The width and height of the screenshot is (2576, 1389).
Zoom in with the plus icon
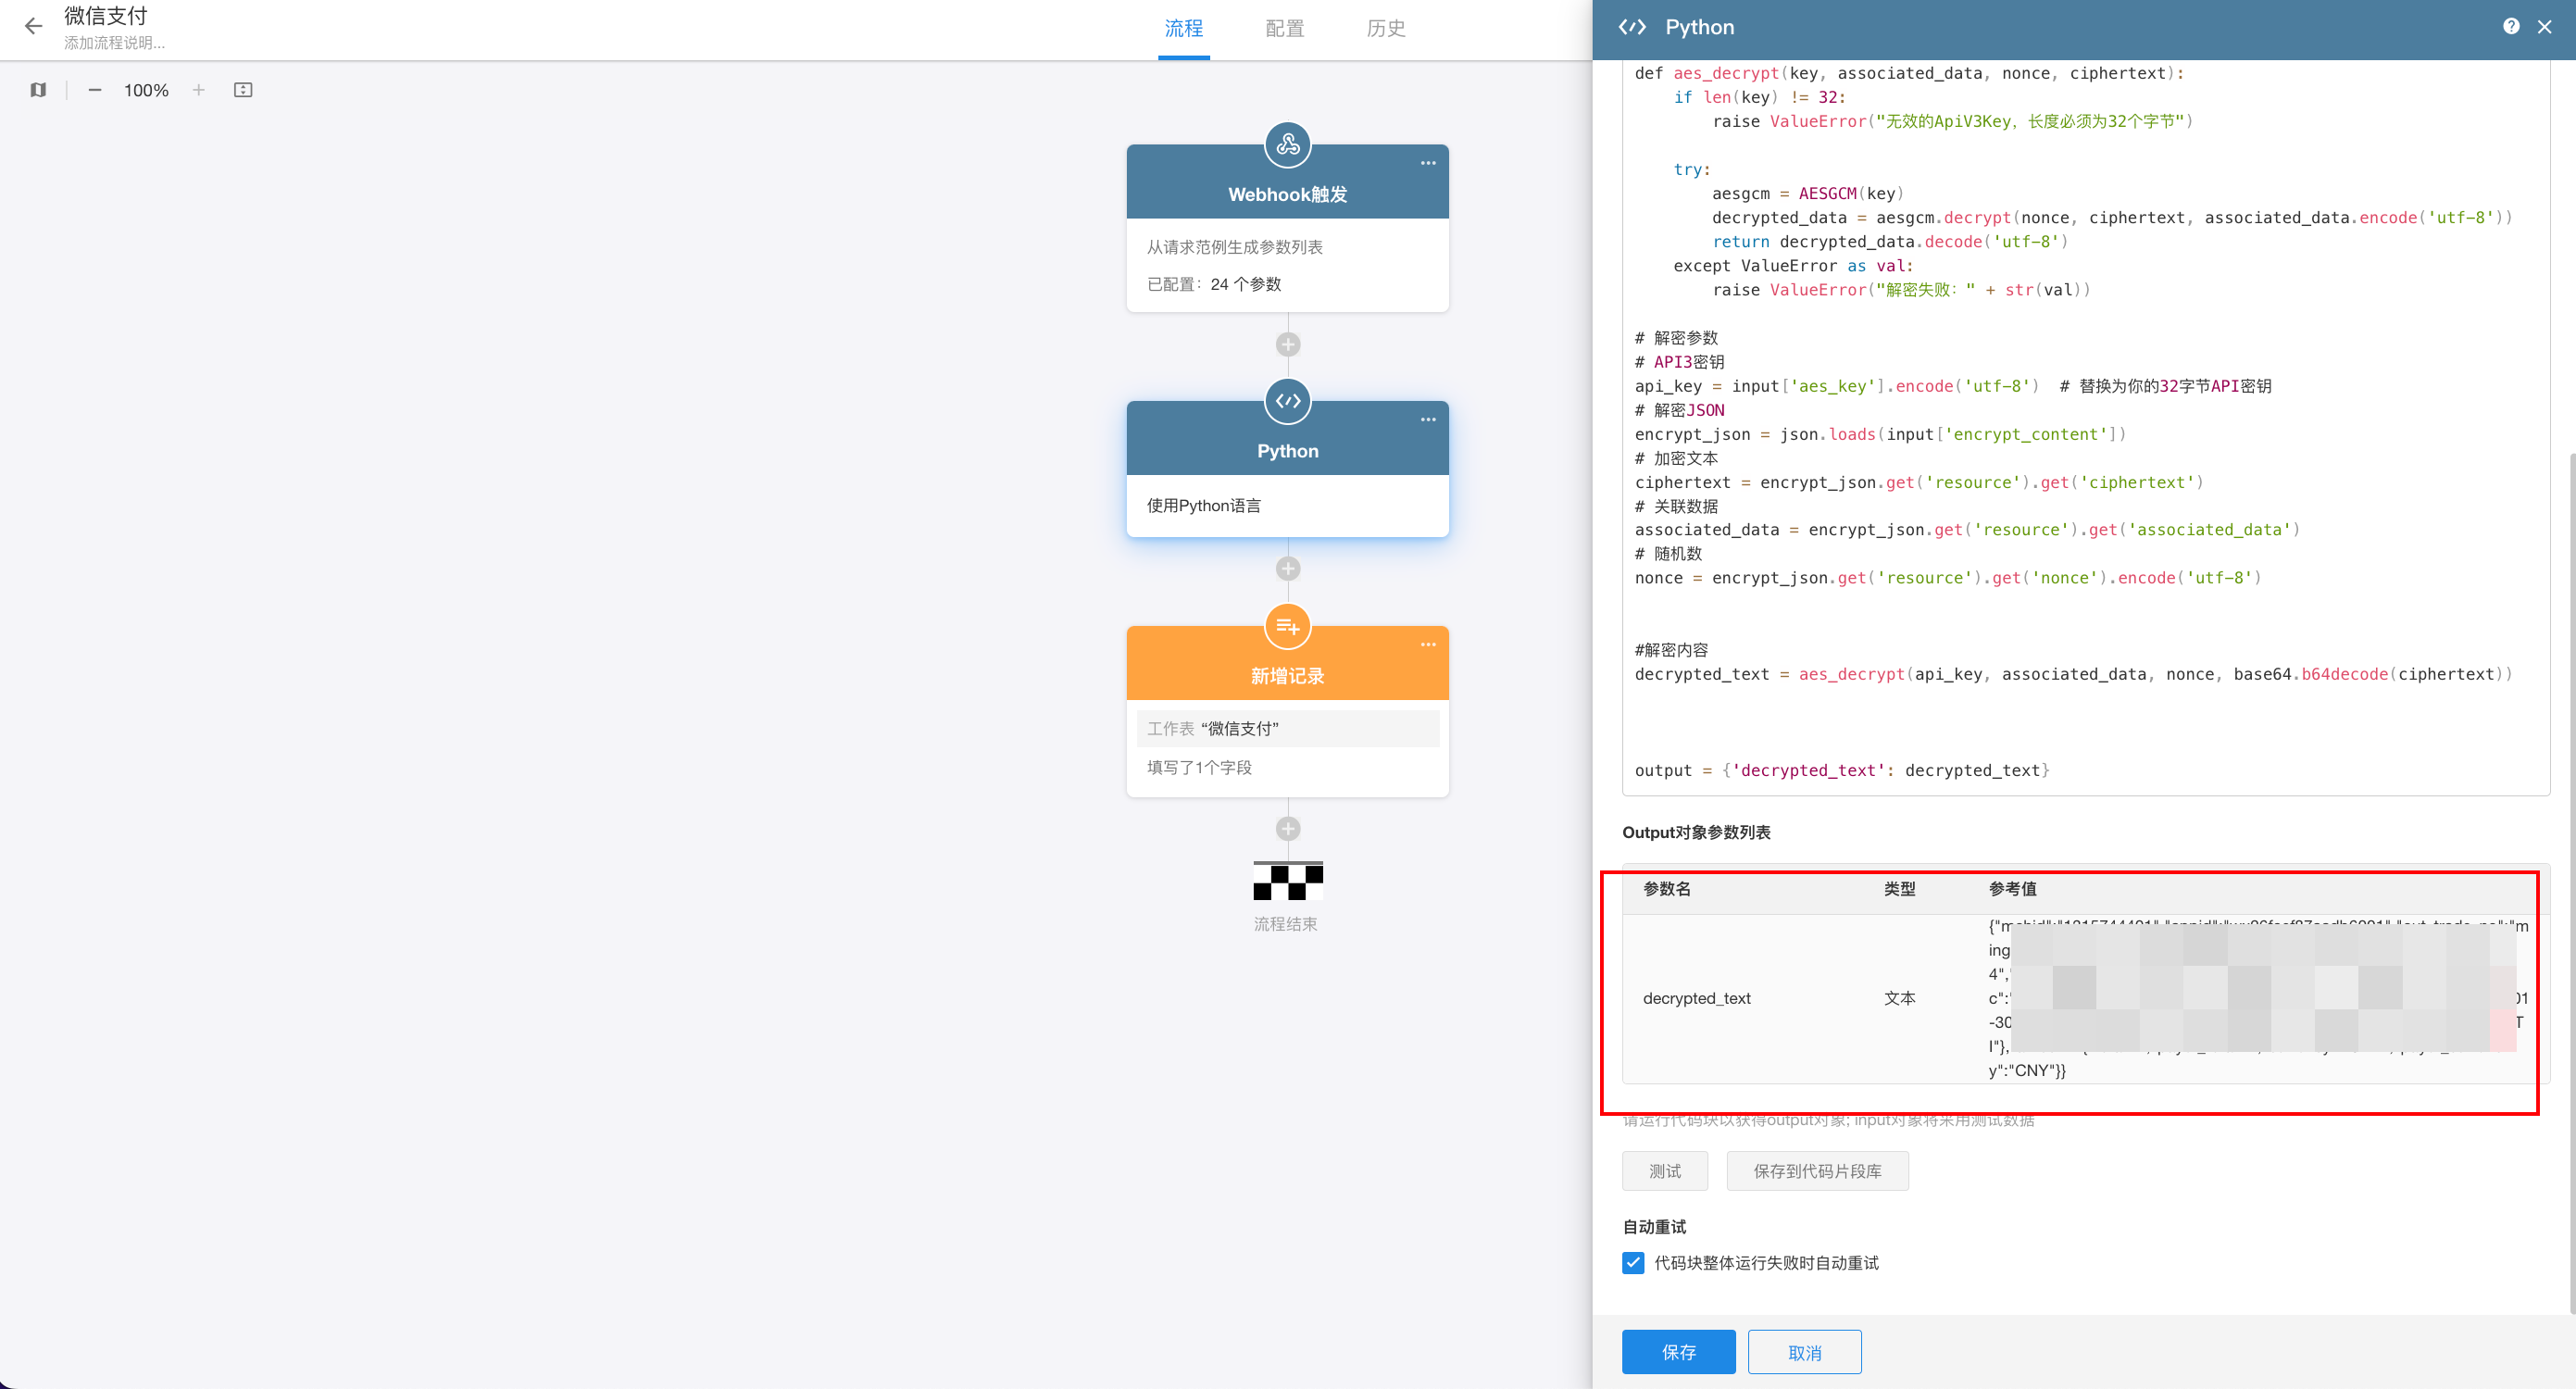[199, 90]
